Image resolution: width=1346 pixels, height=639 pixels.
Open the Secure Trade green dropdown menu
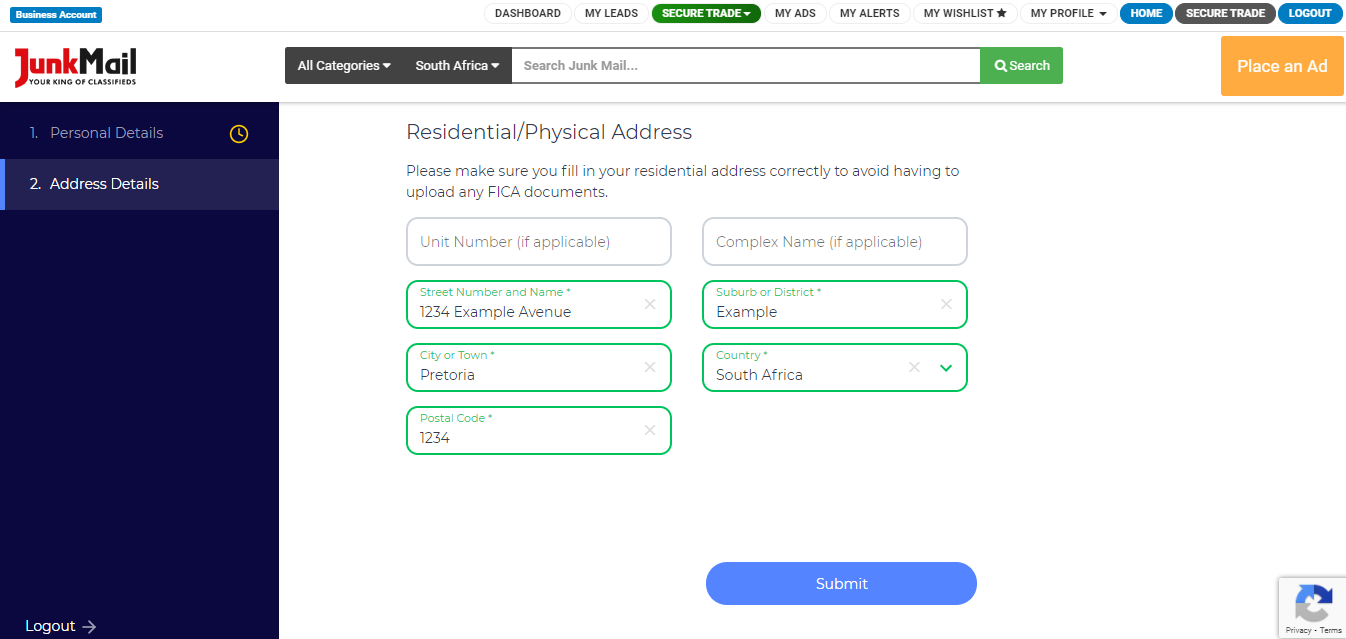tap(706, 14)
